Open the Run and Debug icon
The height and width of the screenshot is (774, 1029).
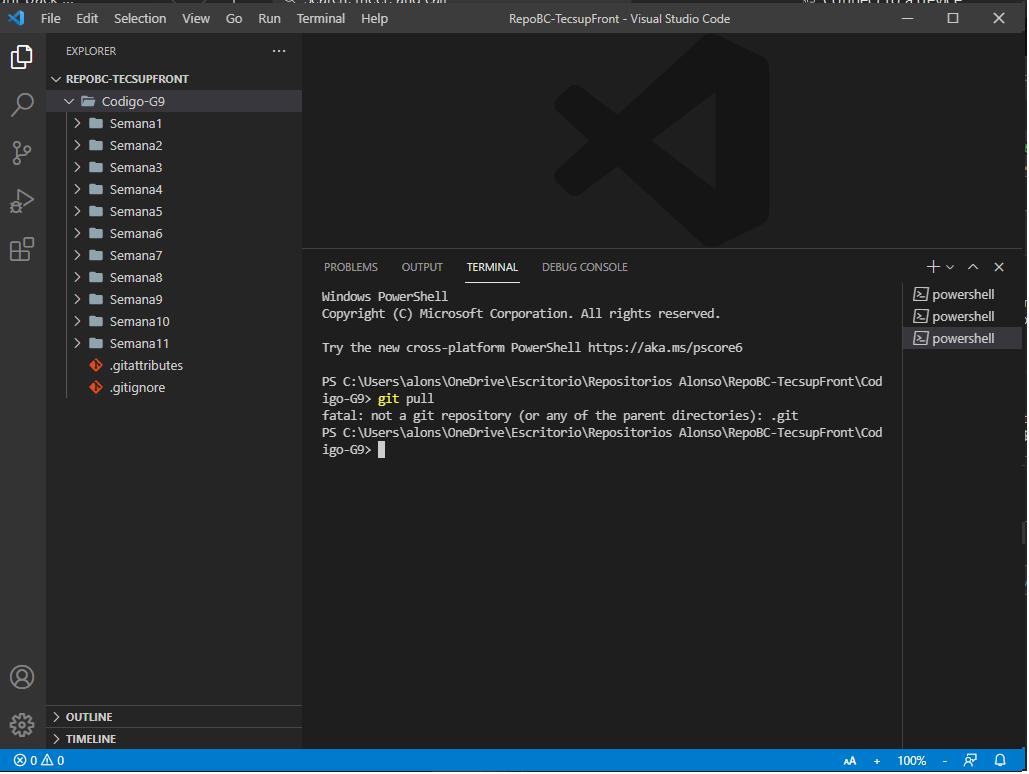(21, 201)
